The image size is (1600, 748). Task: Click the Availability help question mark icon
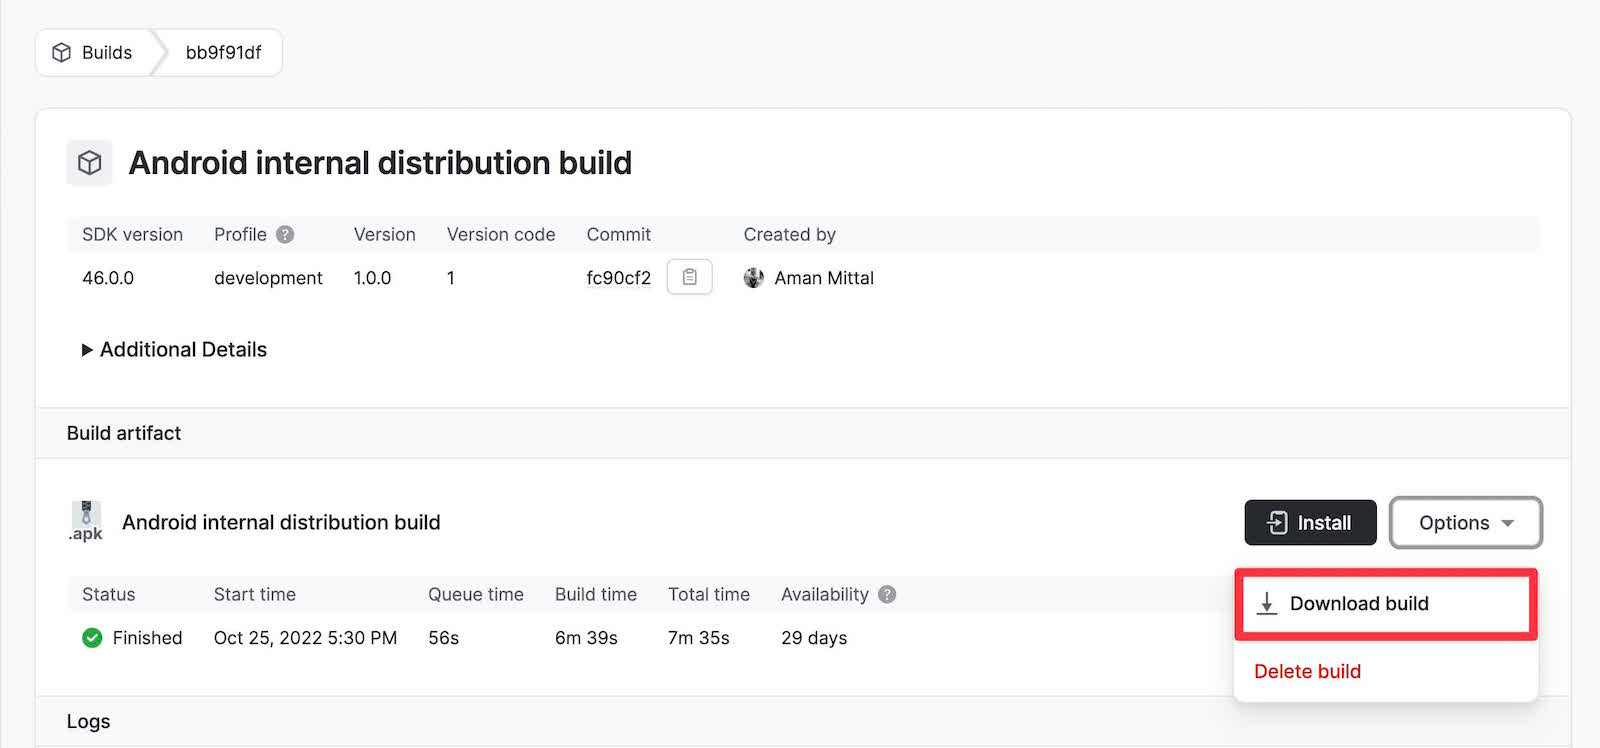(x=887, y=594)
